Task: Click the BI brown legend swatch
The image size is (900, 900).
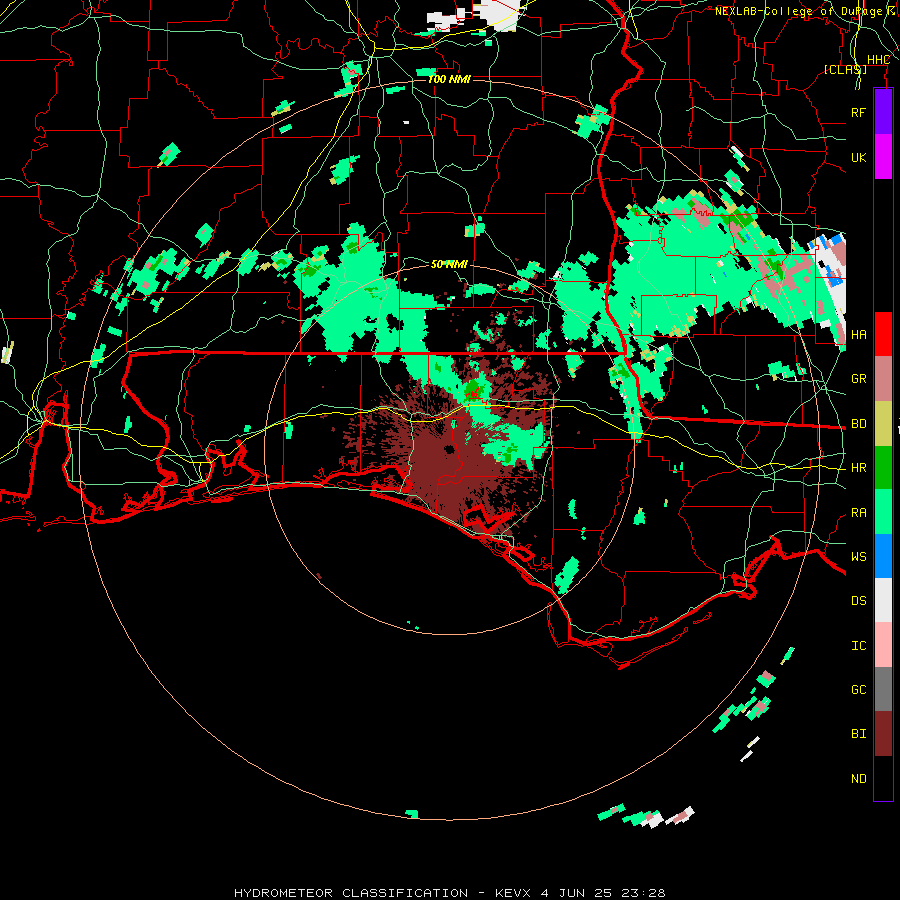Action: 883,734
